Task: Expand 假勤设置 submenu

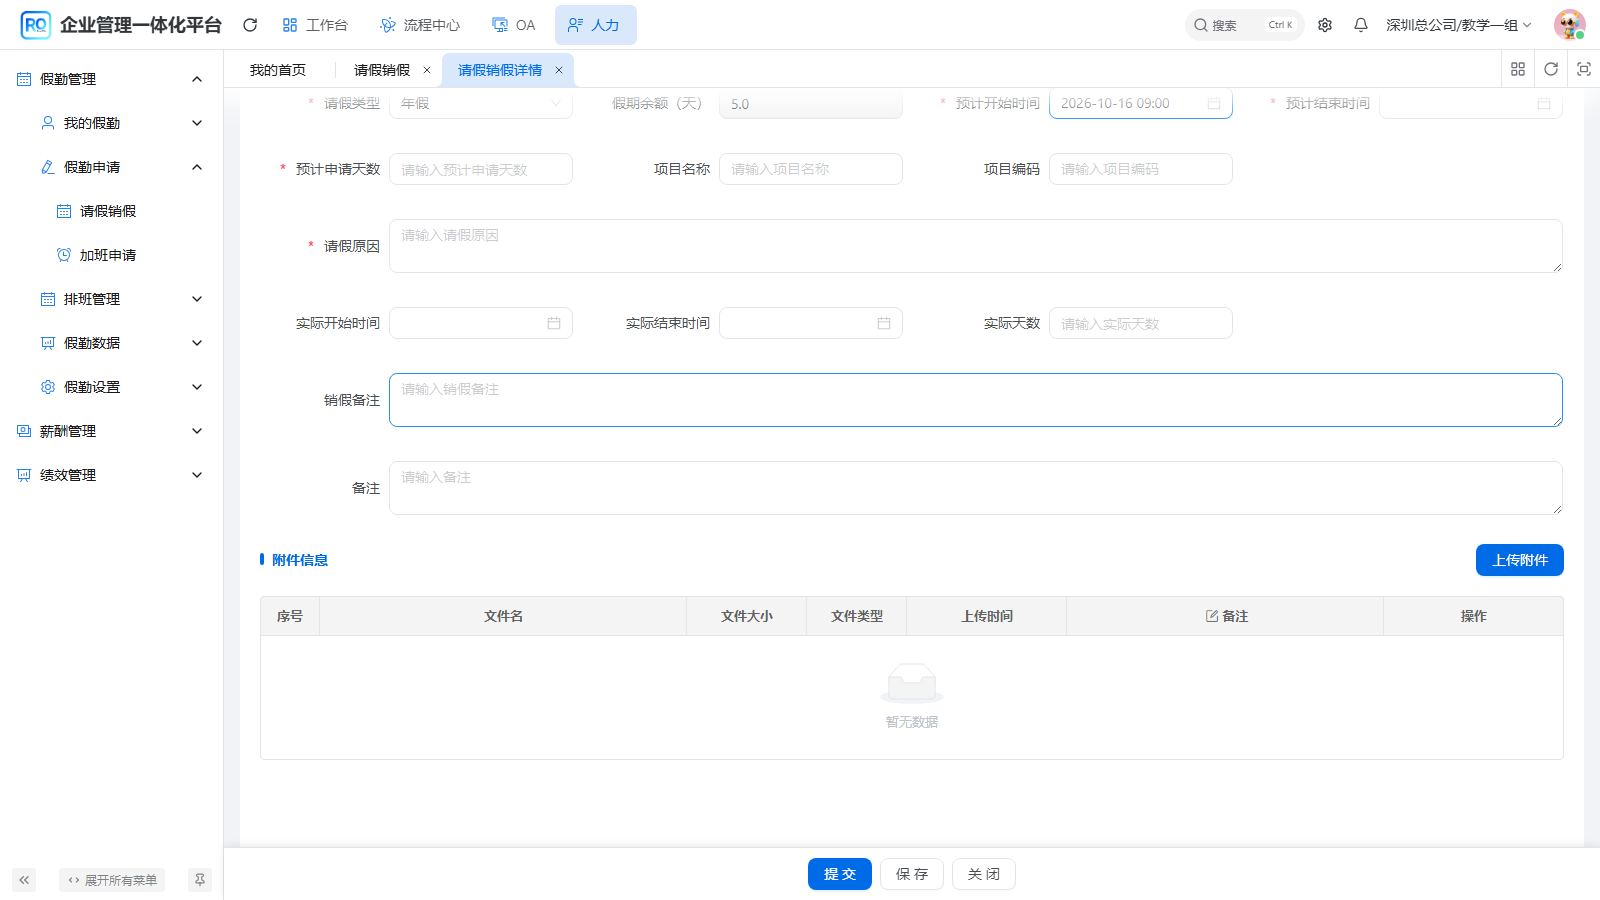Action: pos(111,387)
